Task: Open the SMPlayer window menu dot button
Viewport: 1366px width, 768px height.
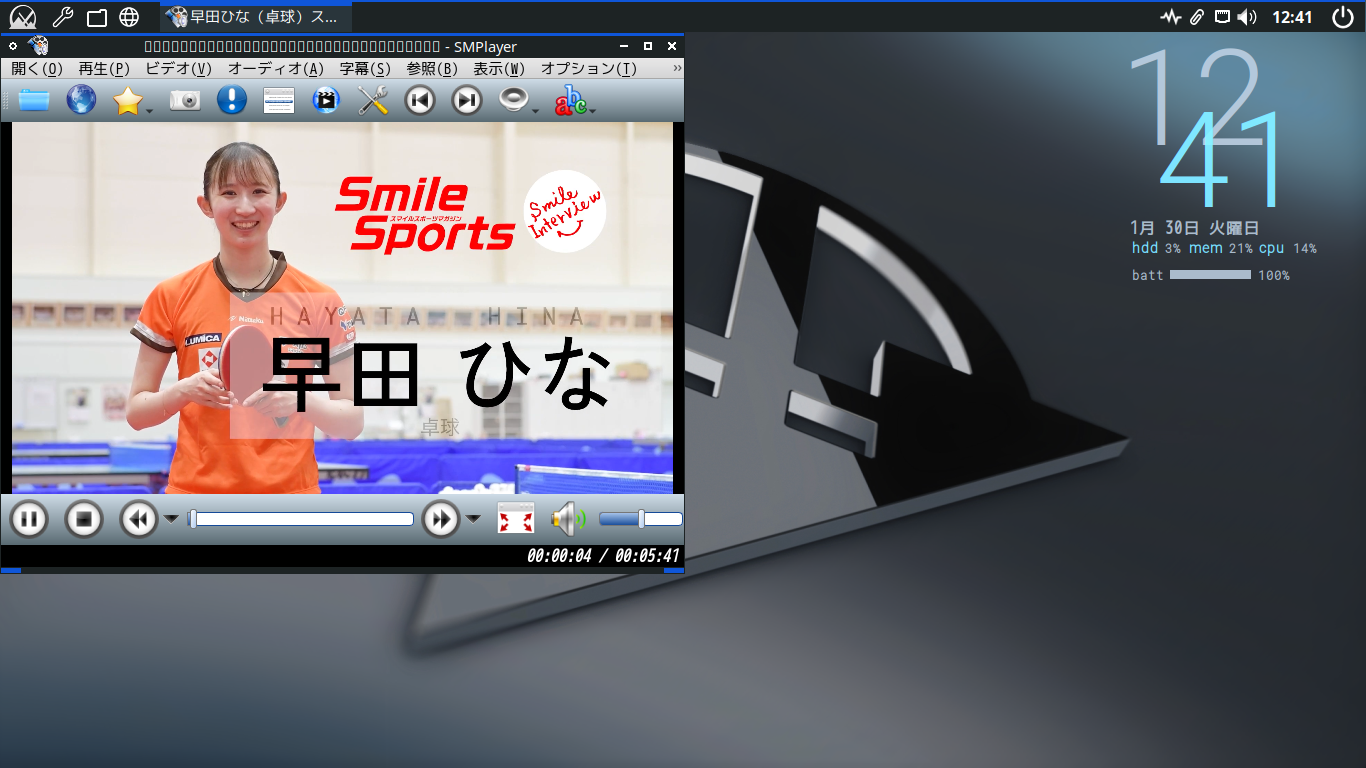Action: coord(13,46)
